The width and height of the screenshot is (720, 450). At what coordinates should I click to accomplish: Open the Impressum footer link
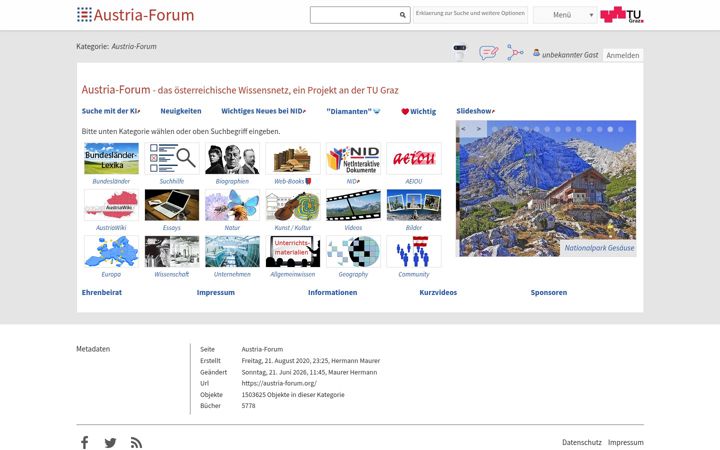626,442
